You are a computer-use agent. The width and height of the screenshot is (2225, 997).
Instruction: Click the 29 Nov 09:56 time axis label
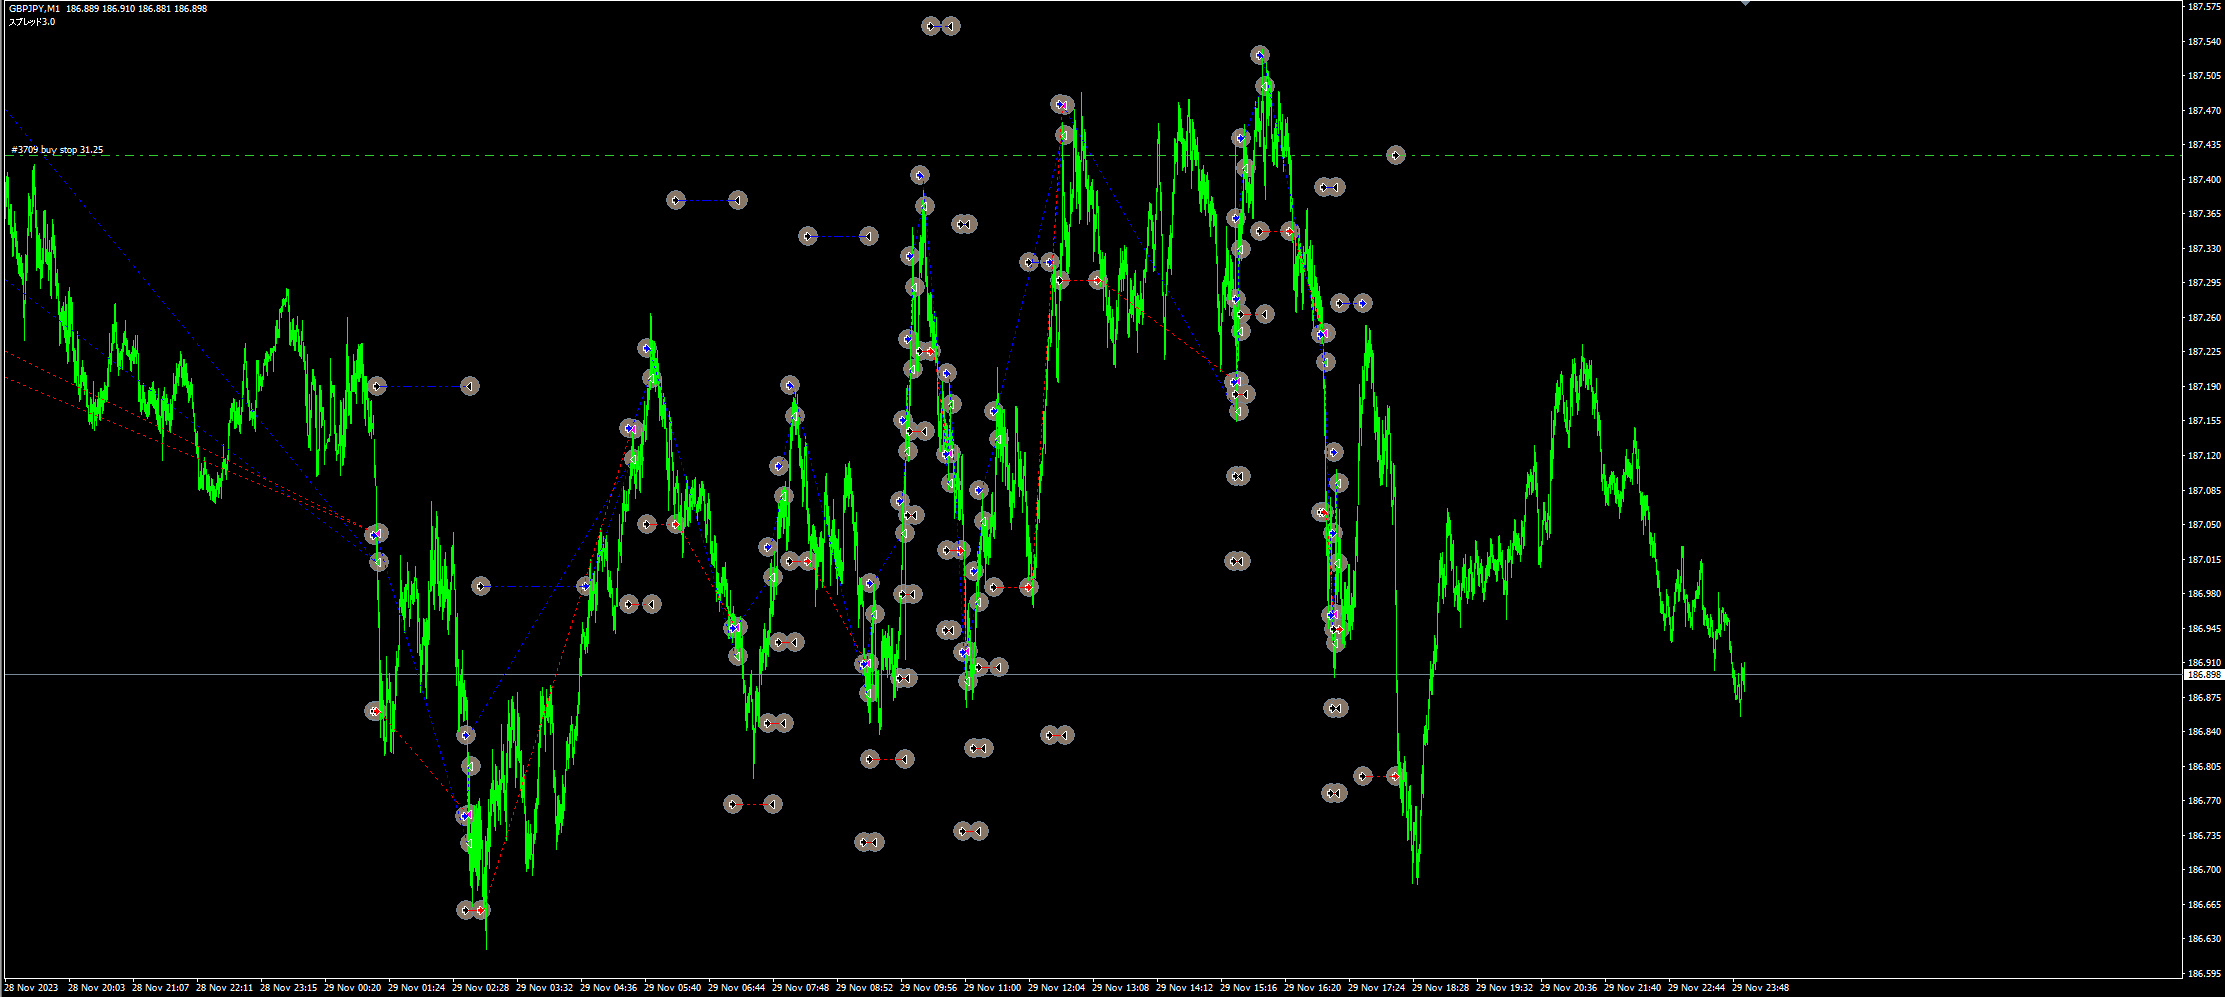click(929, 988)
